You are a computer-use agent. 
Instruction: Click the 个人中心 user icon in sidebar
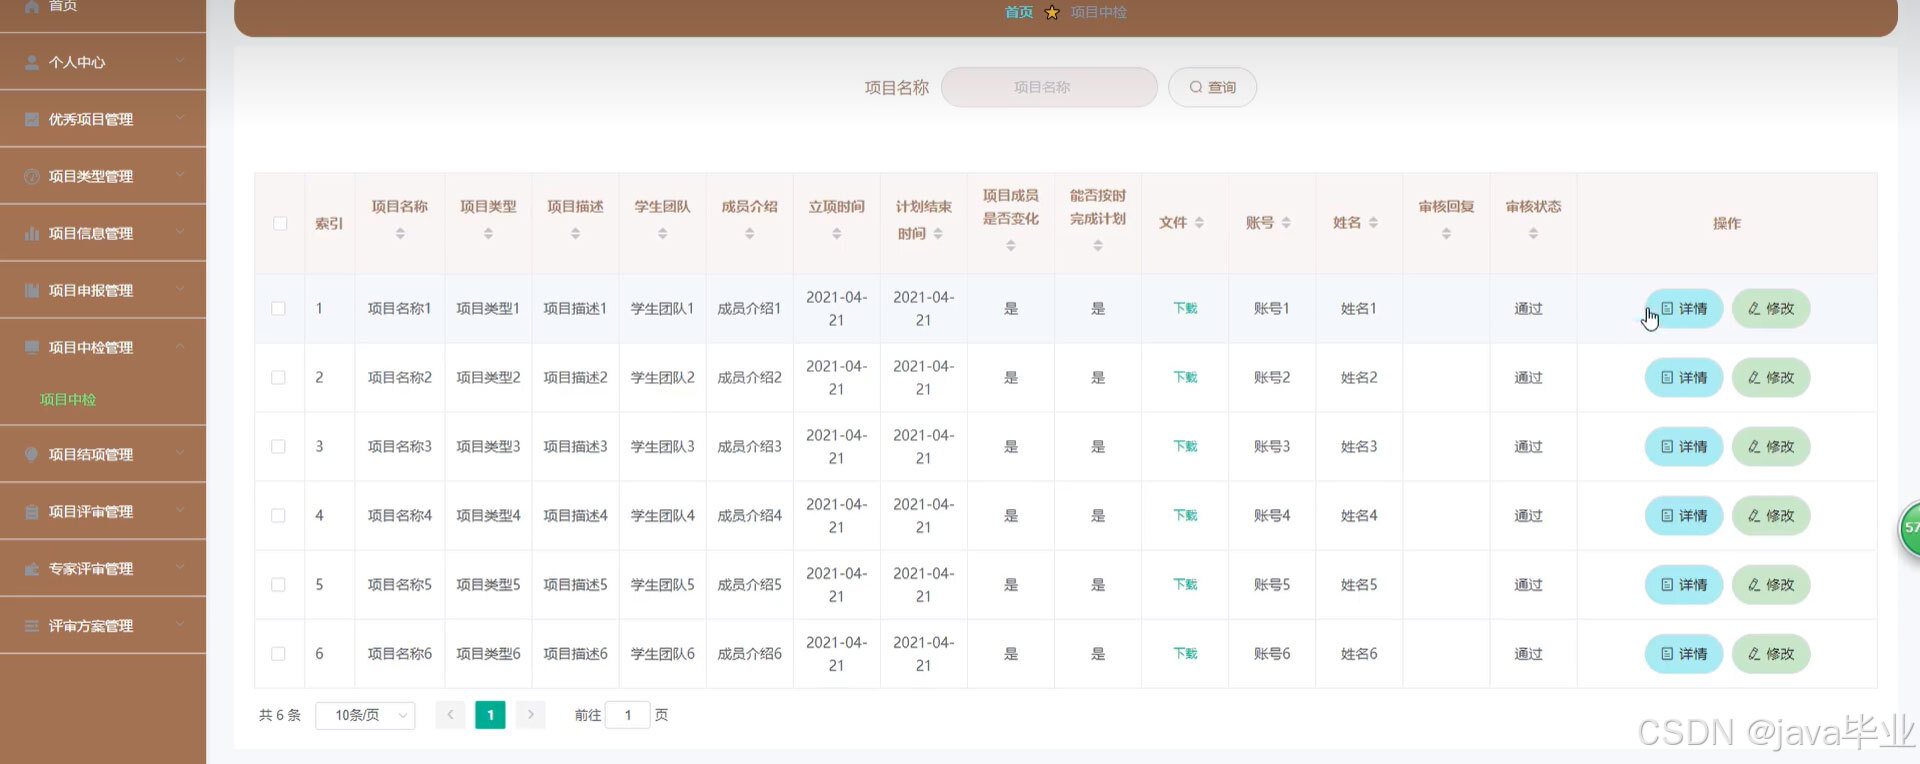(x=32, y=62)
